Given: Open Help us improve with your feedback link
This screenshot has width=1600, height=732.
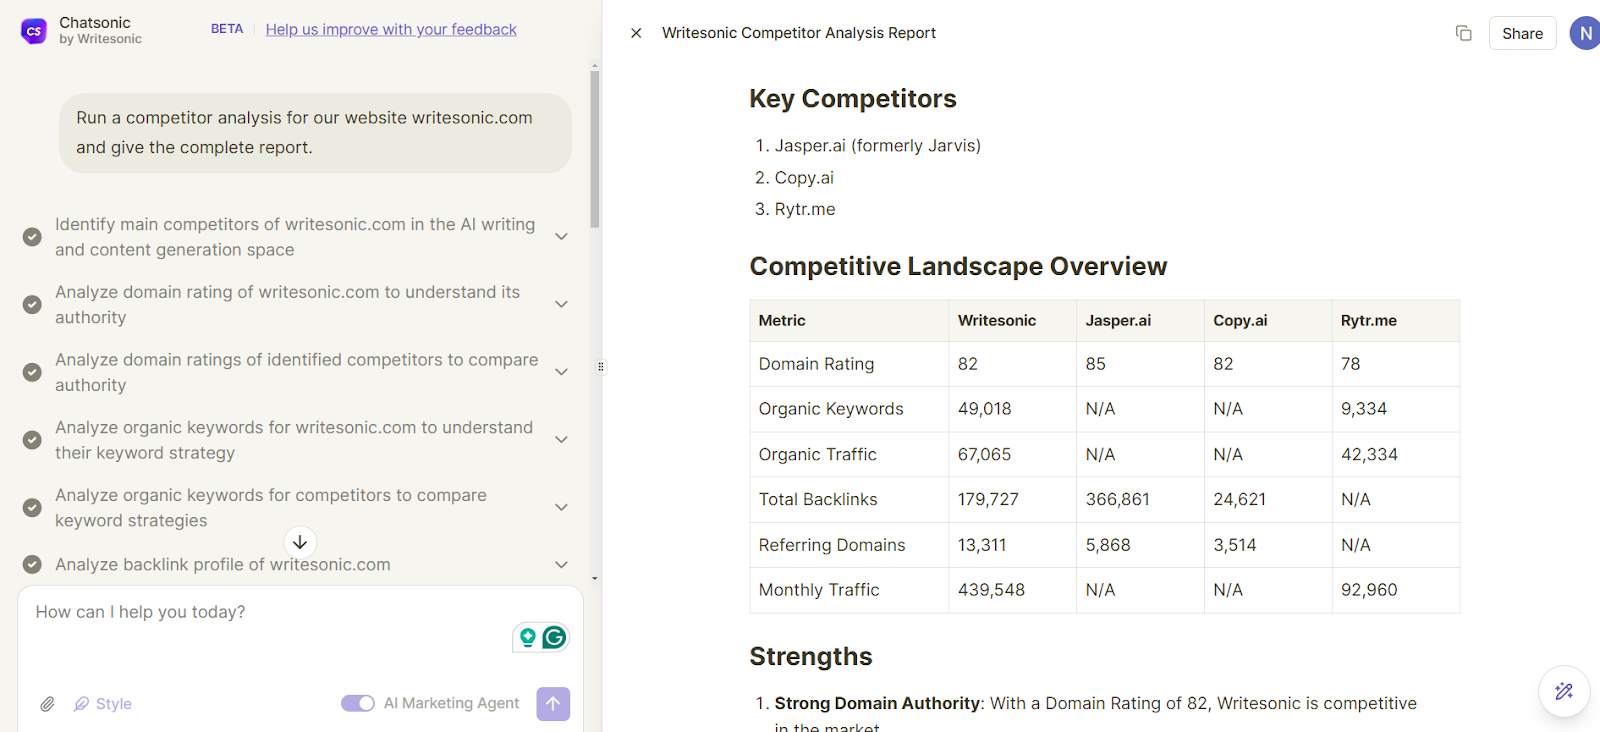Looking at the screenshot, I should [x=391, y=30].
